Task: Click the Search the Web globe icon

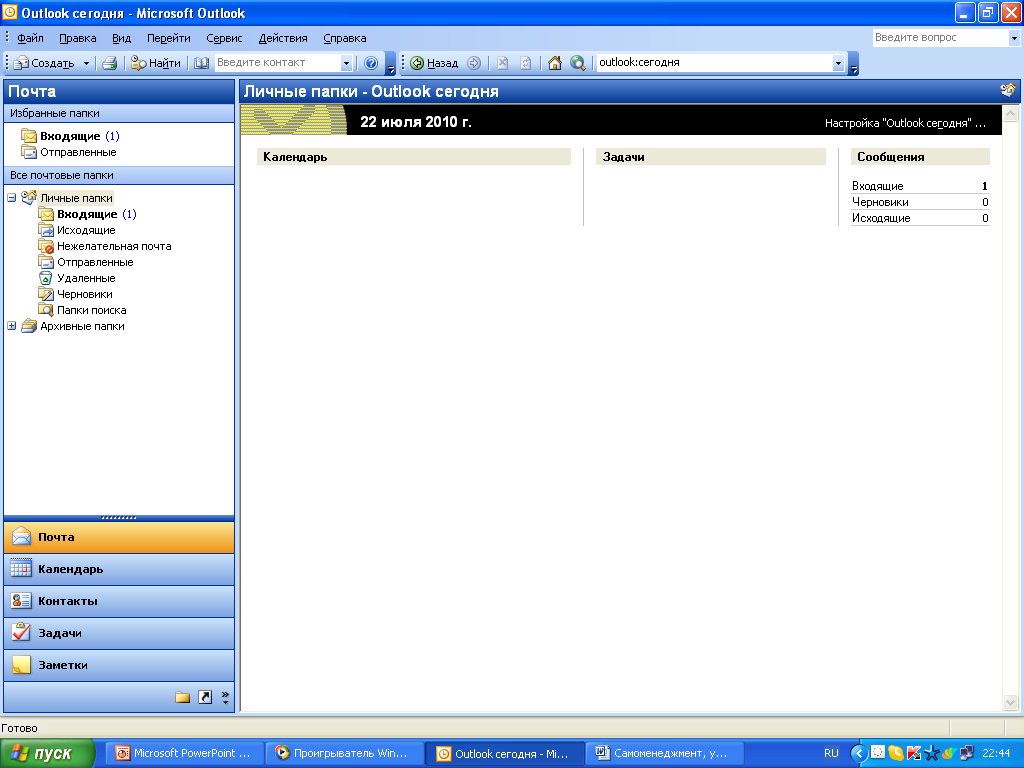Action: point(577,63)
